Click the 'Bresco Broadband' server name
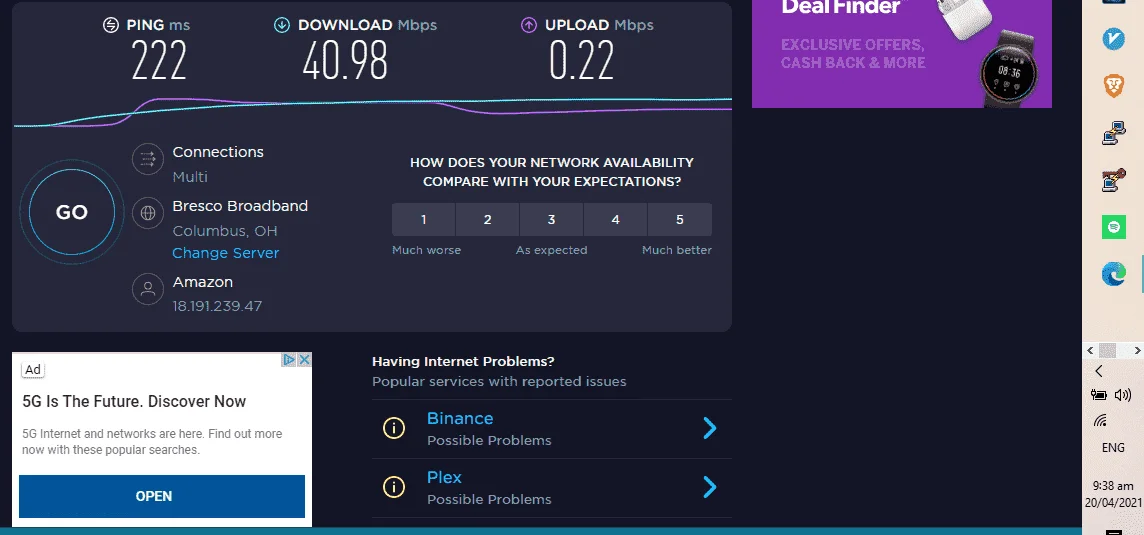Screen dimensions: 1144x535 tap(240, 207)
